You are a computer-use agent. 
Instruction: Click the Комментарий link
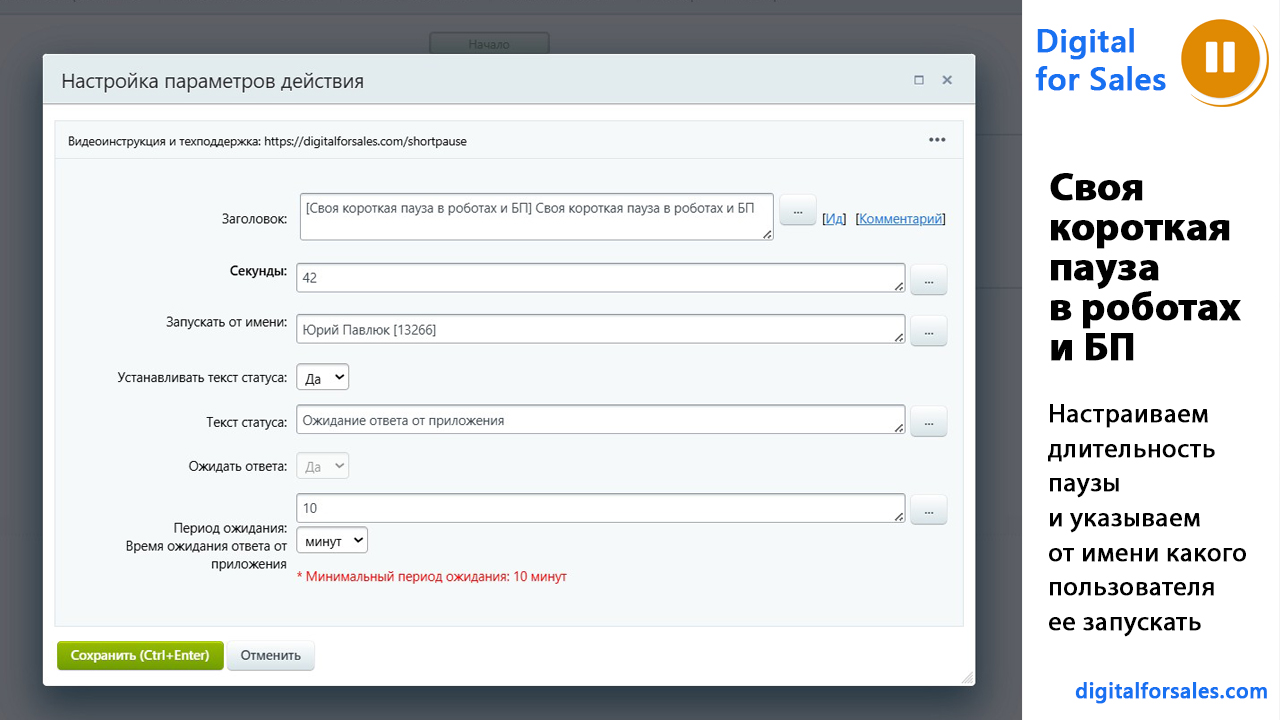[901, 219]
